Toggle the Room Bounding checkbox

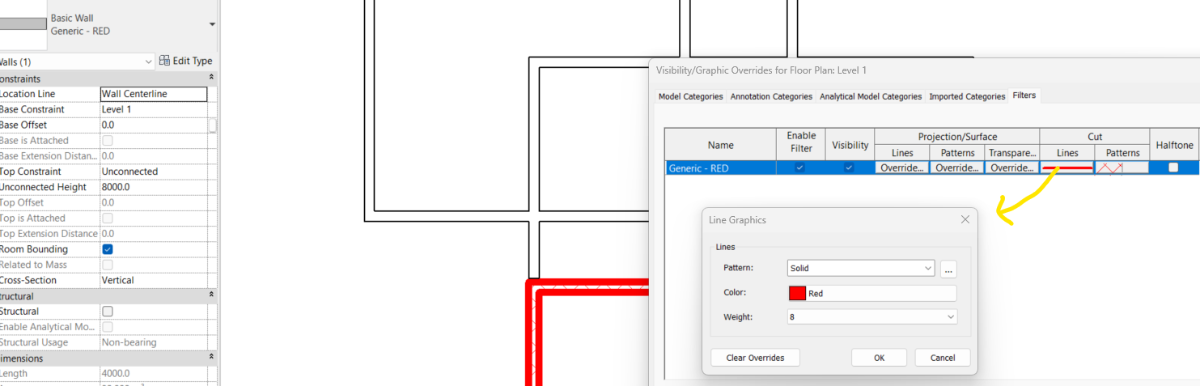108,249
